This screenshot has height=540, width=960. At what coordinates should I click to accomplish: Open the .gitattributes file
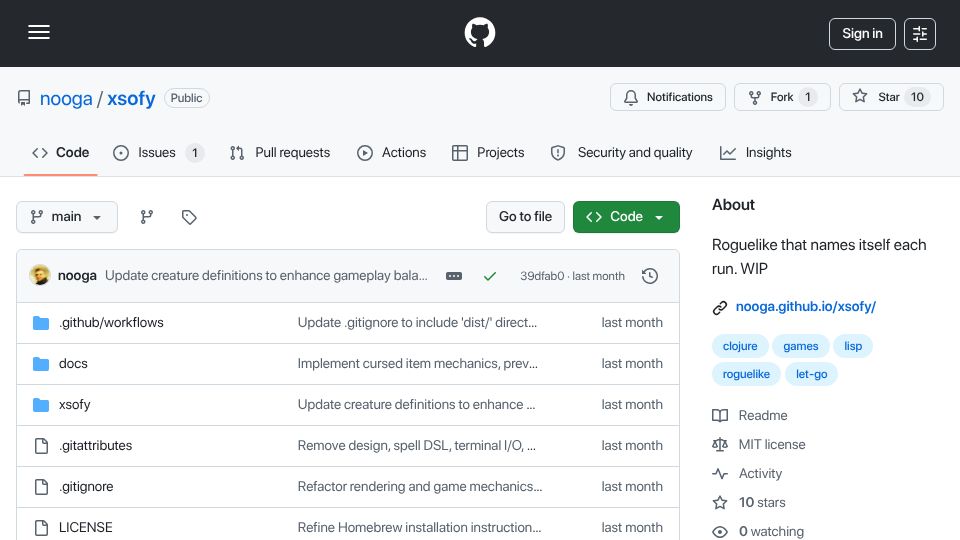(96, 446)
